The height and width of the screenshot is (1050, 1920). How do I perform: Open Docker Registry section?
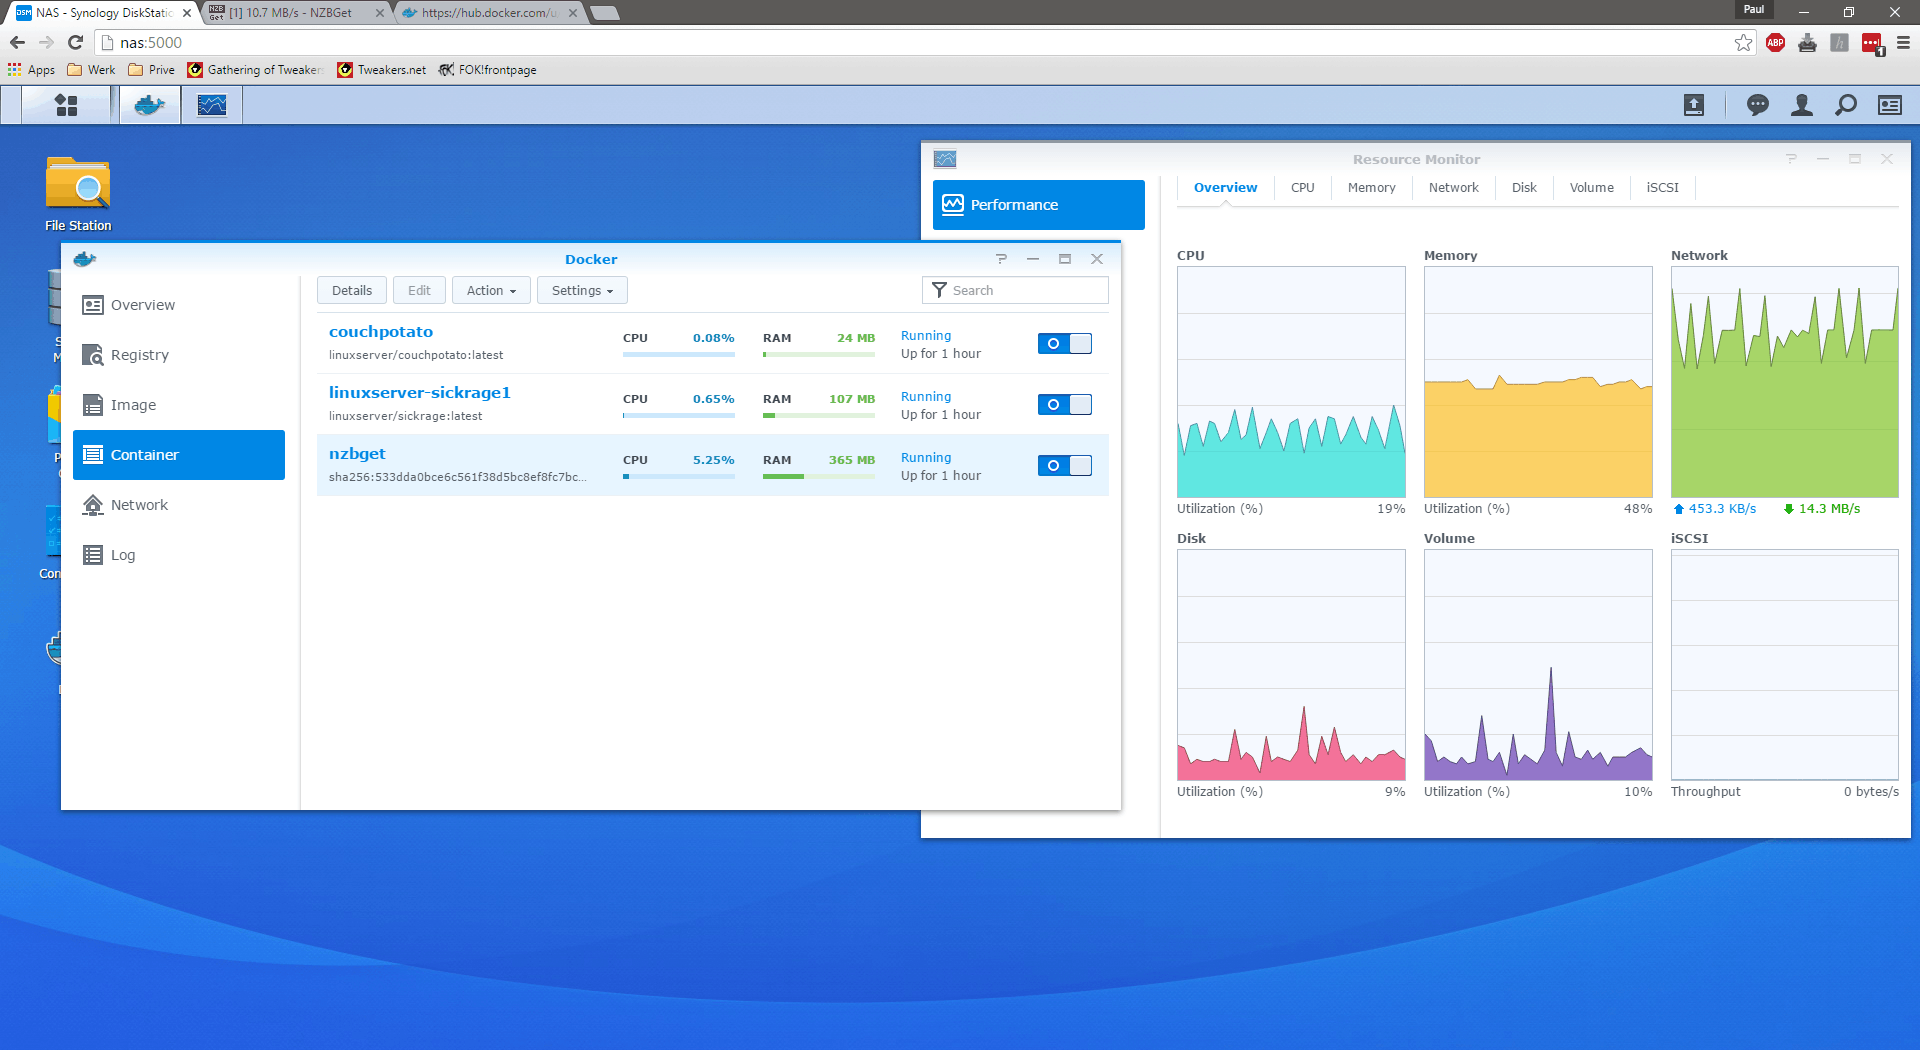pos(179,355)
